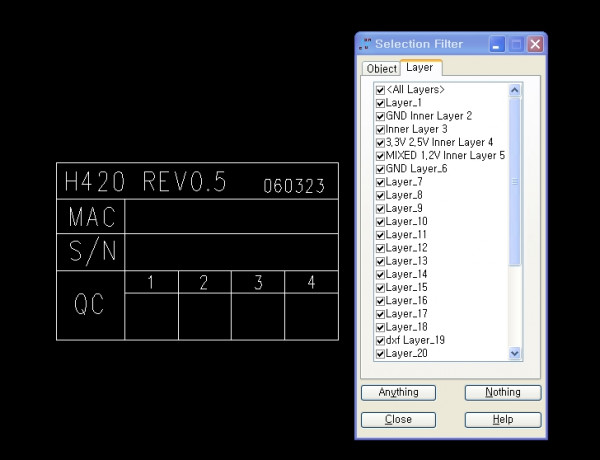Viewport: 600px width, 460px height.
Task: Click the Nothing button
Action: click(x=503, y=393)
